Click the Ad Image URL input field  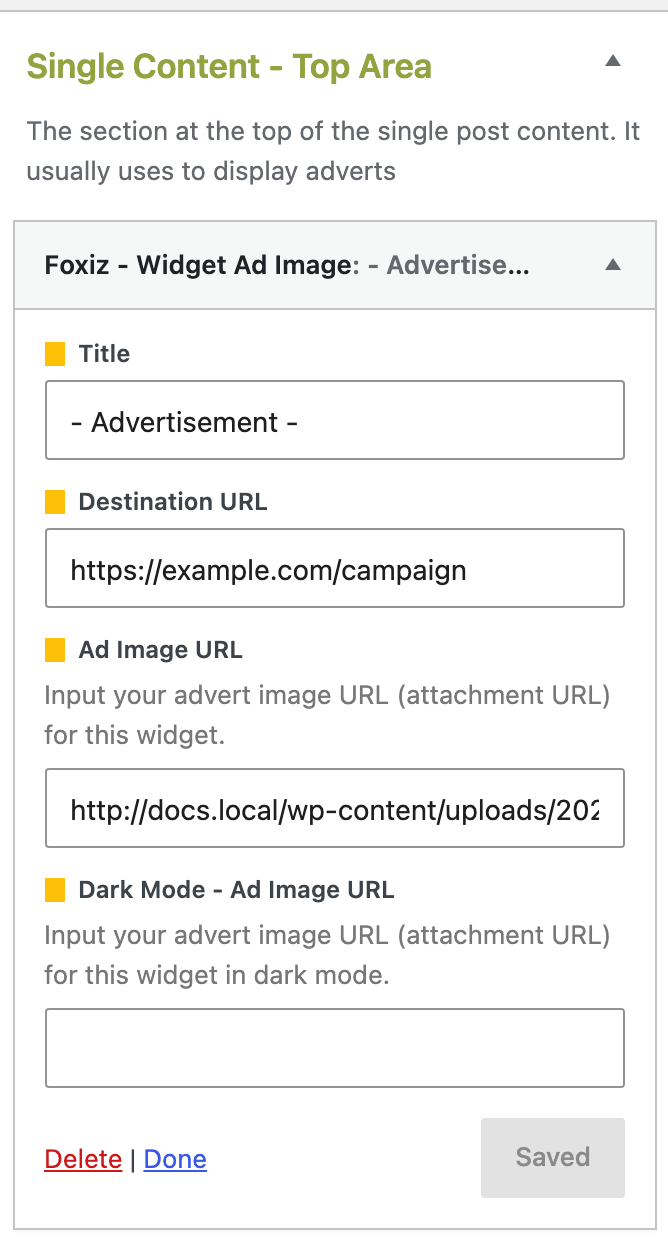[335, 808]
